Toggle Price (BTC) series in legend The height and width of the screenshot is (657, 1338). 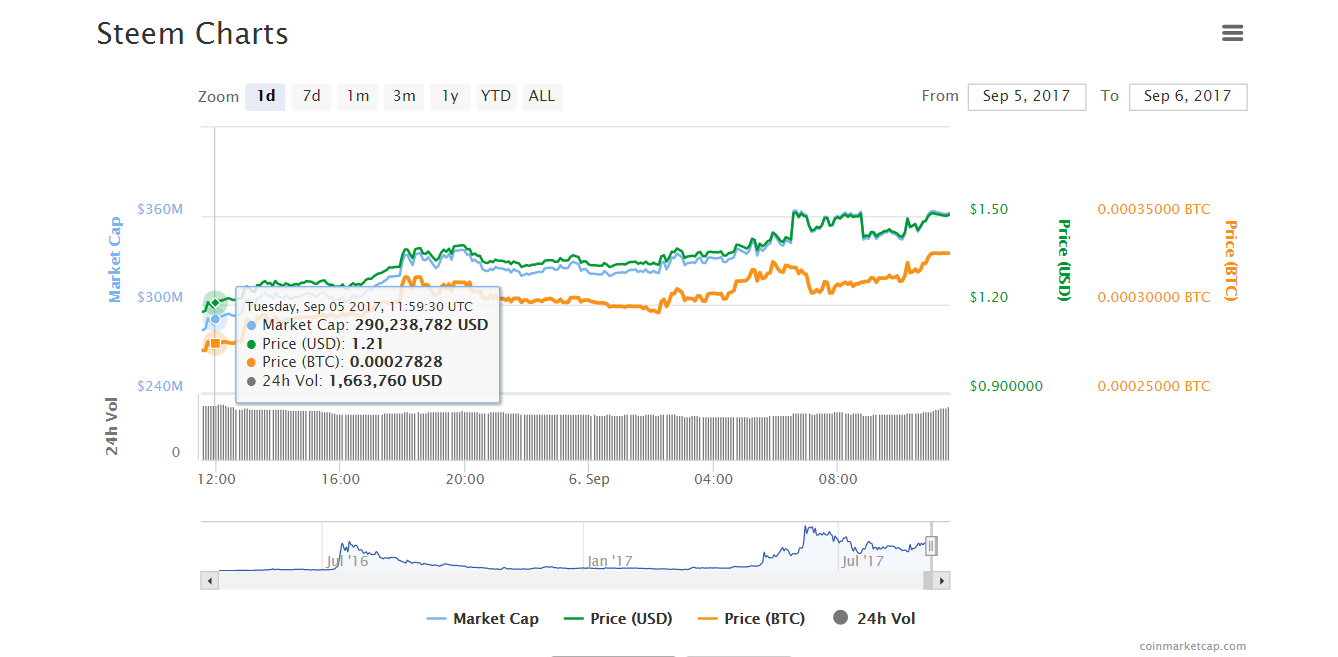[x=751, y=619]
